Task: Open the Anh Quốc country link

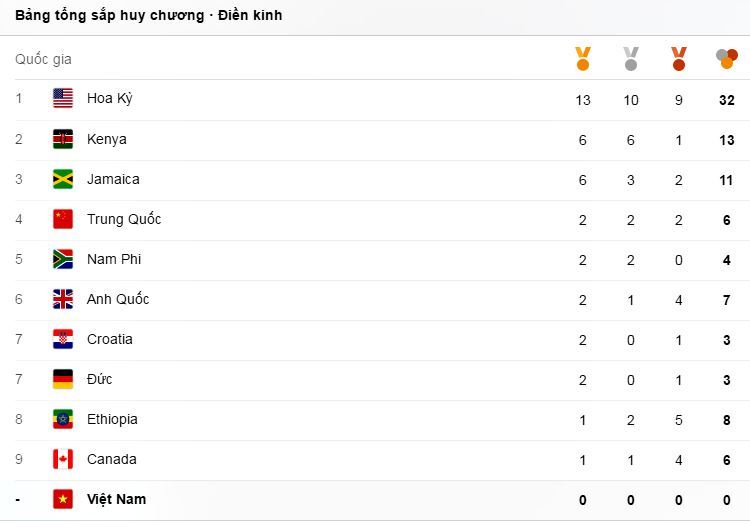Action: (118, 299)
